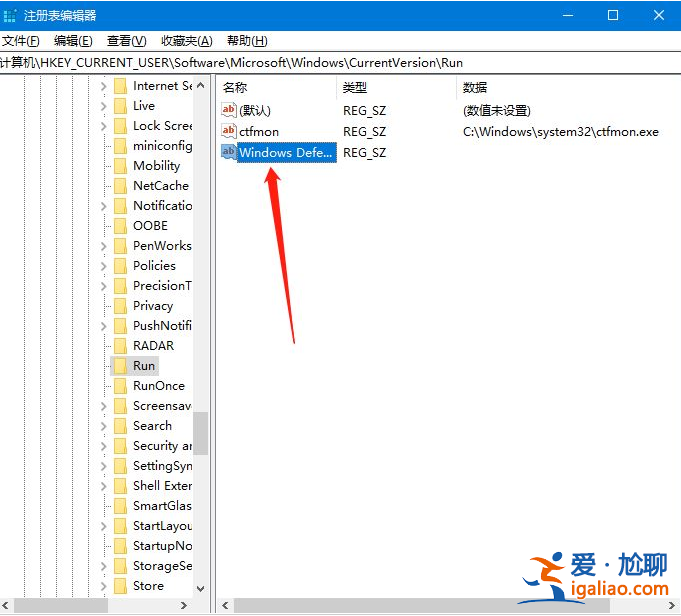Open the 收藏夹(A) menu
Image resolution: width=681 pixels, height=616 pixels.
(x=187, y=41)
